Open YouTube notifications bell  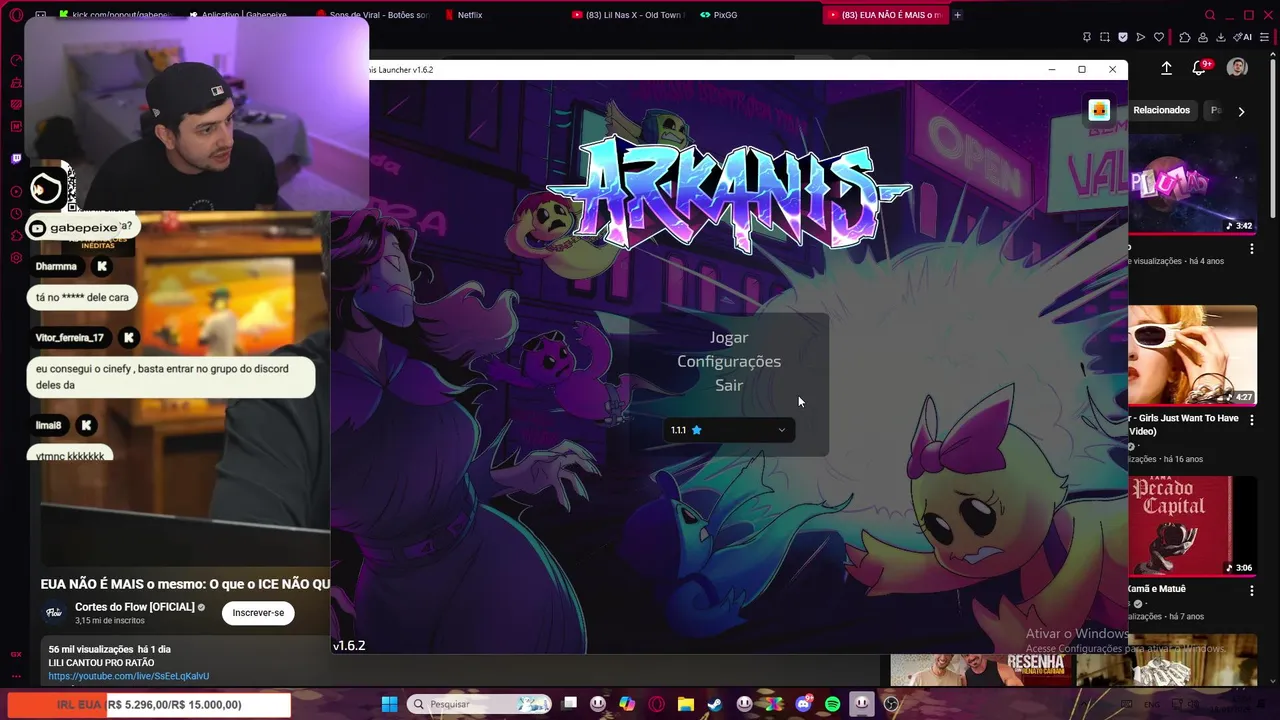(1199, 68)
